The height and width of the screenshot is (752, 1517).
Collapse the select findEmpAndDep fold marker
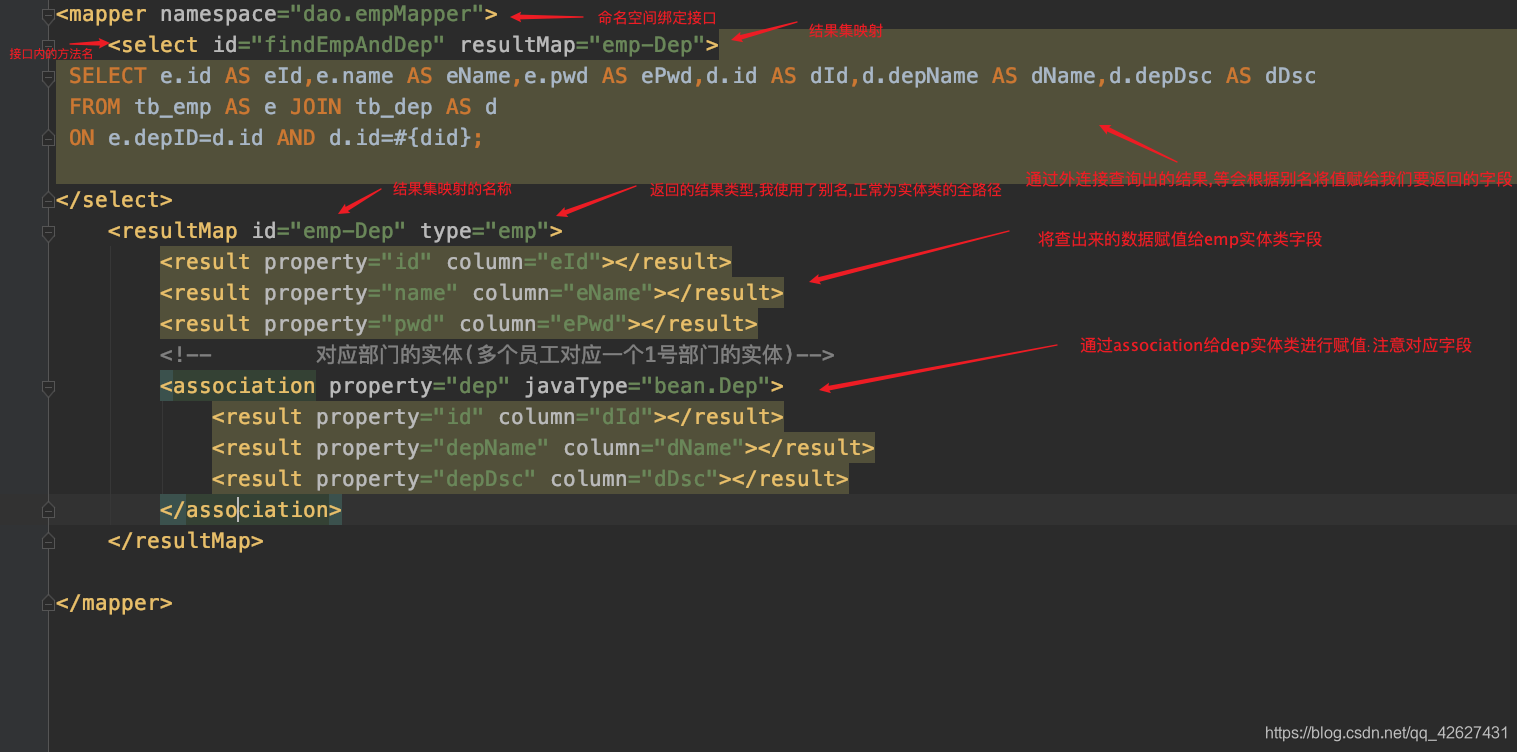click(x=47, y=45)
